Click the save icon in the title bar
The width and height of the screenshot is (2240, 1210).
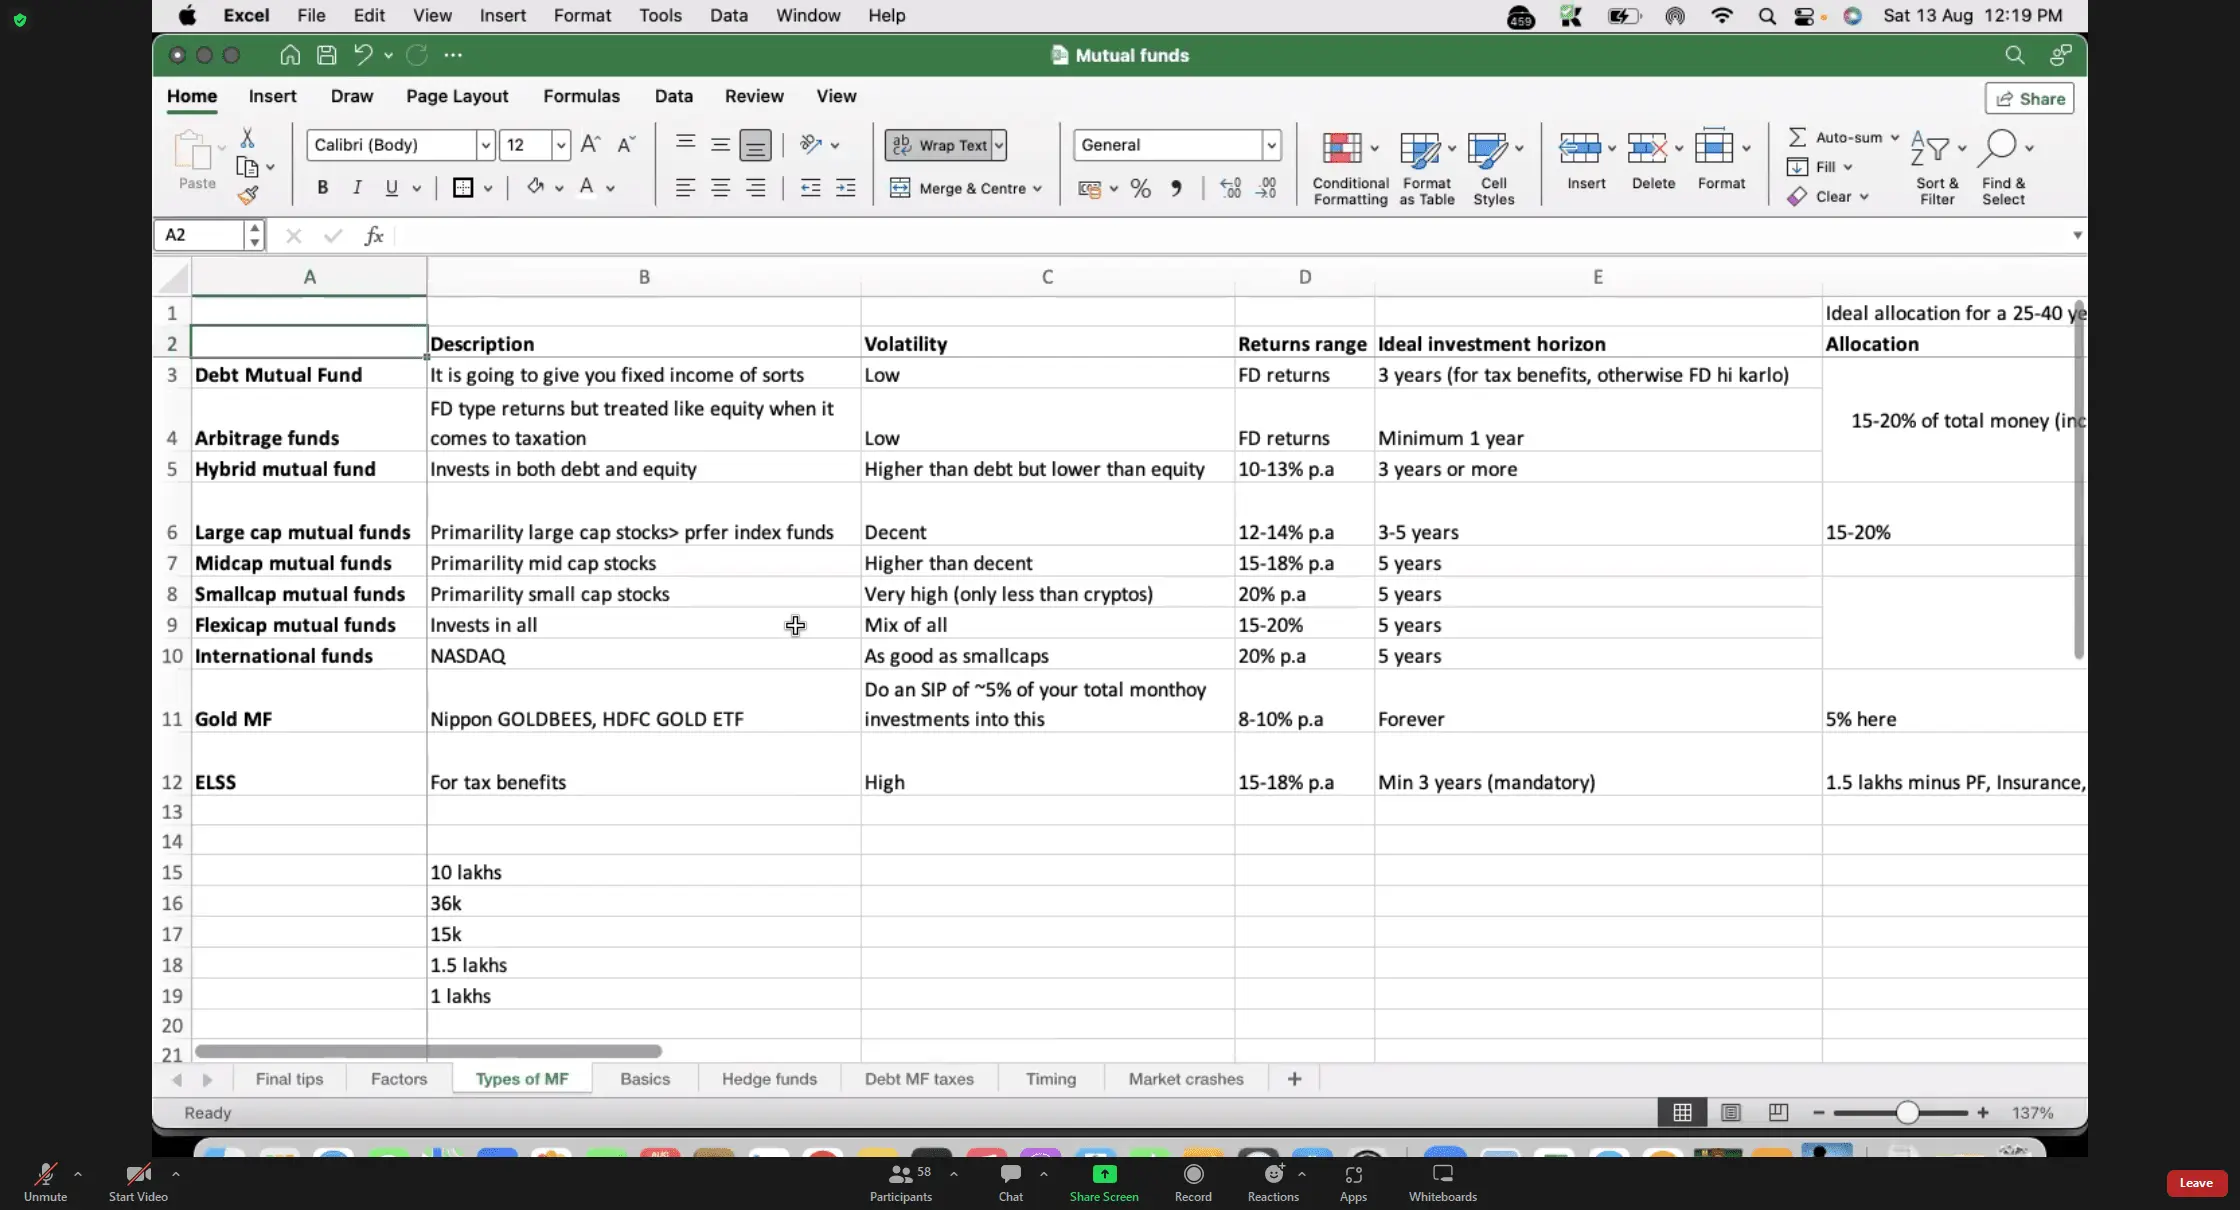tap(326, 55)
